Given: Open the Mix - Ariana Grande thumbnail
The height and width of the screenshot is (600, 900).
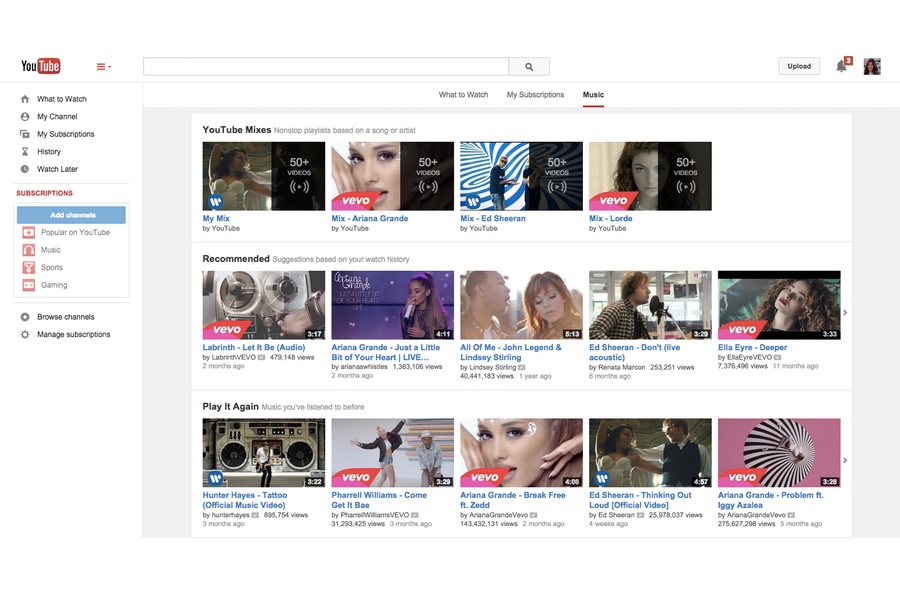Looking at the screenshot, I should [x=393, y=176].
